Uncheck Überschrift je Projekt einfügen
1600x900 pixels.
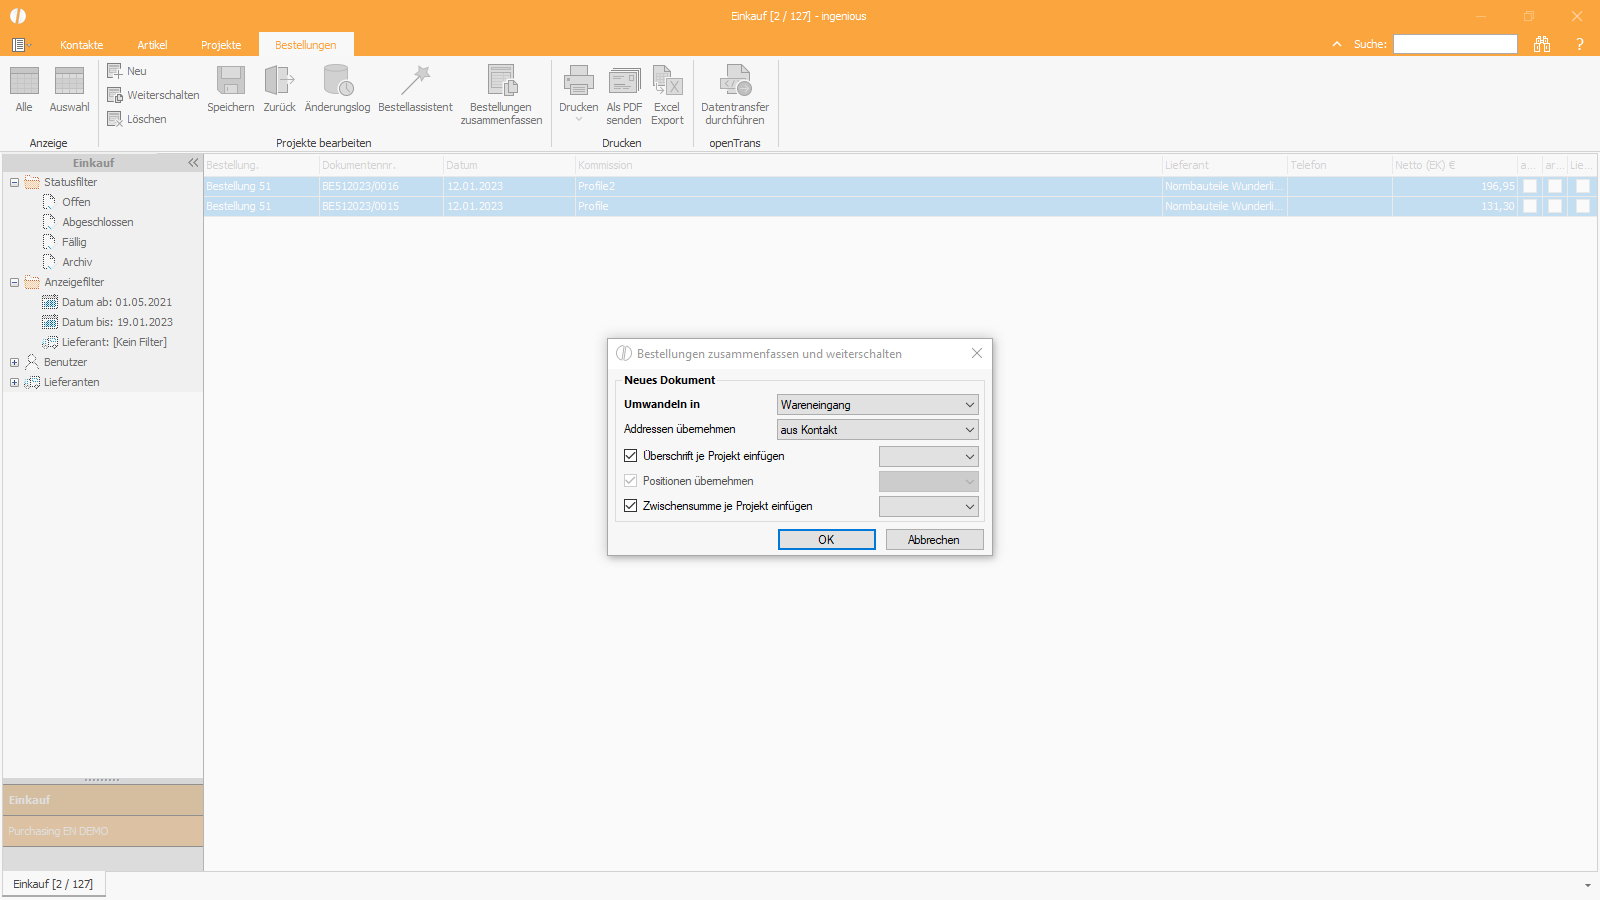[x=630, y=456]
